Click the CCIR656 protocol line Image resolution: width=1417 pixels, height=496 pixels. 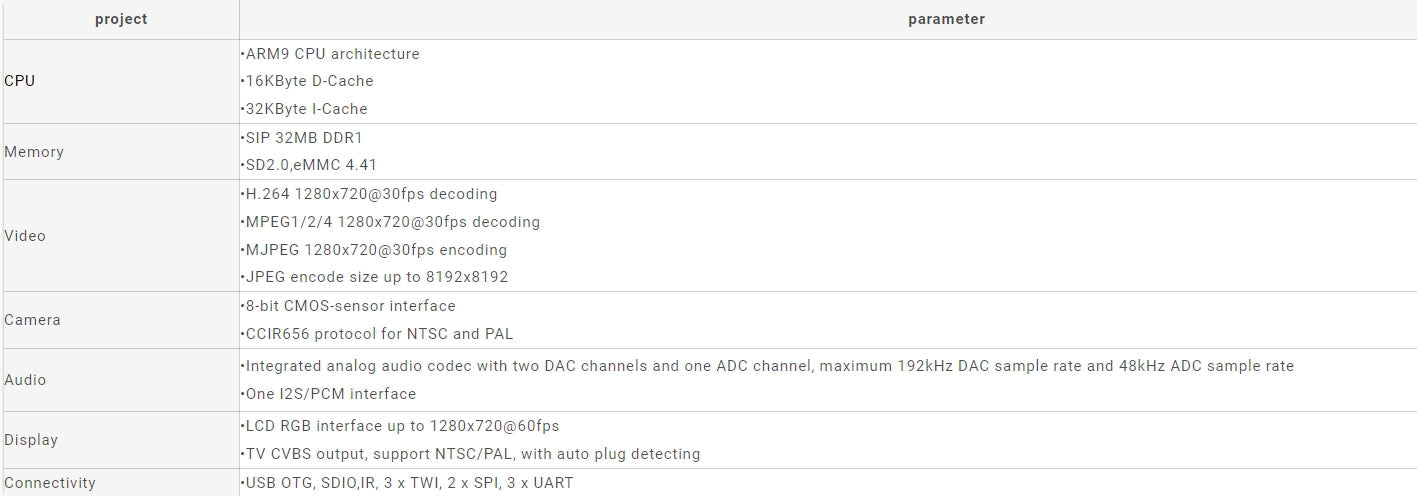[x=378, y=334]
